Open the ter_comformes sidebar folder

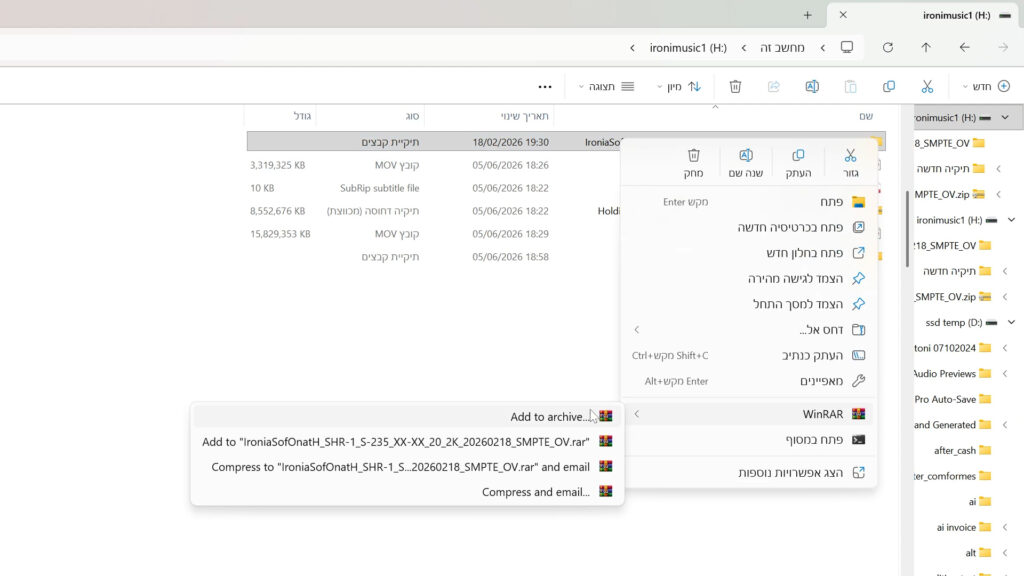coord(952,476)
